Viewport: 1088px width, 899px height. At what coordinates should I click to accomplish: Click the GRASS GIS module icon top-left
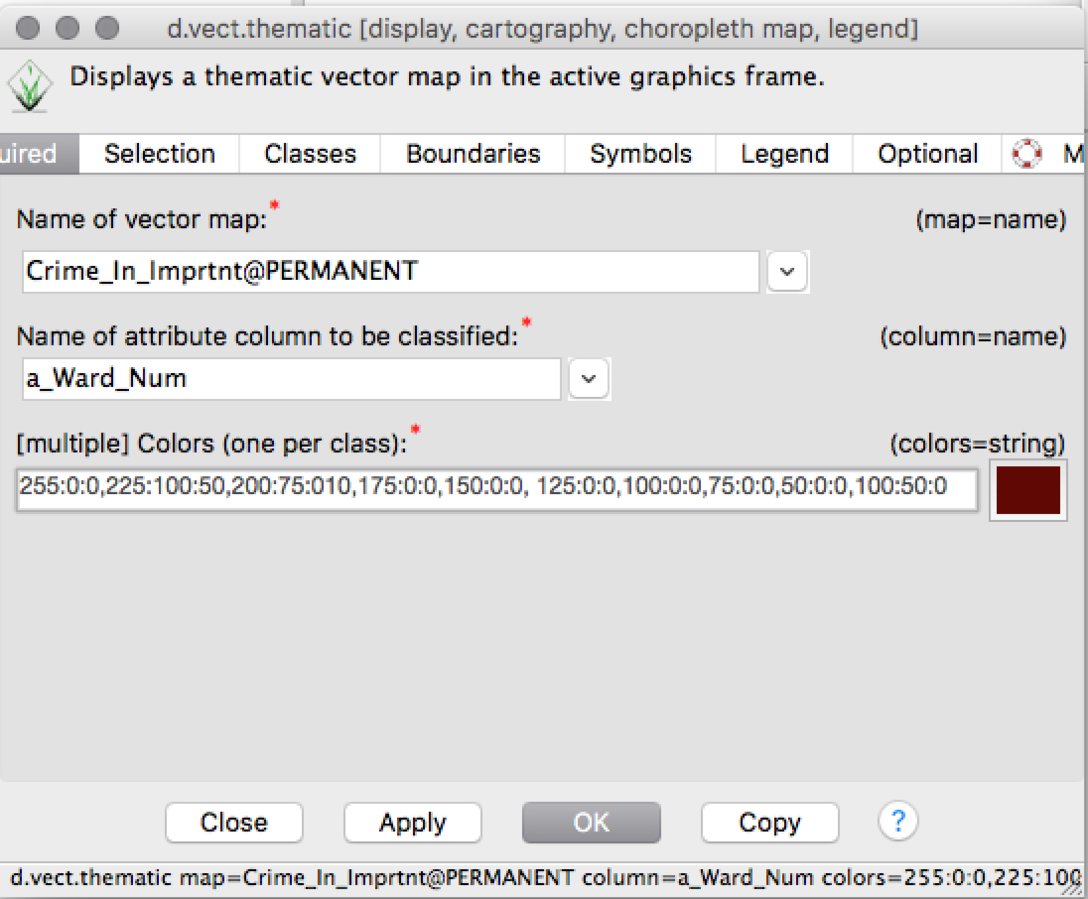pos(29,84)
